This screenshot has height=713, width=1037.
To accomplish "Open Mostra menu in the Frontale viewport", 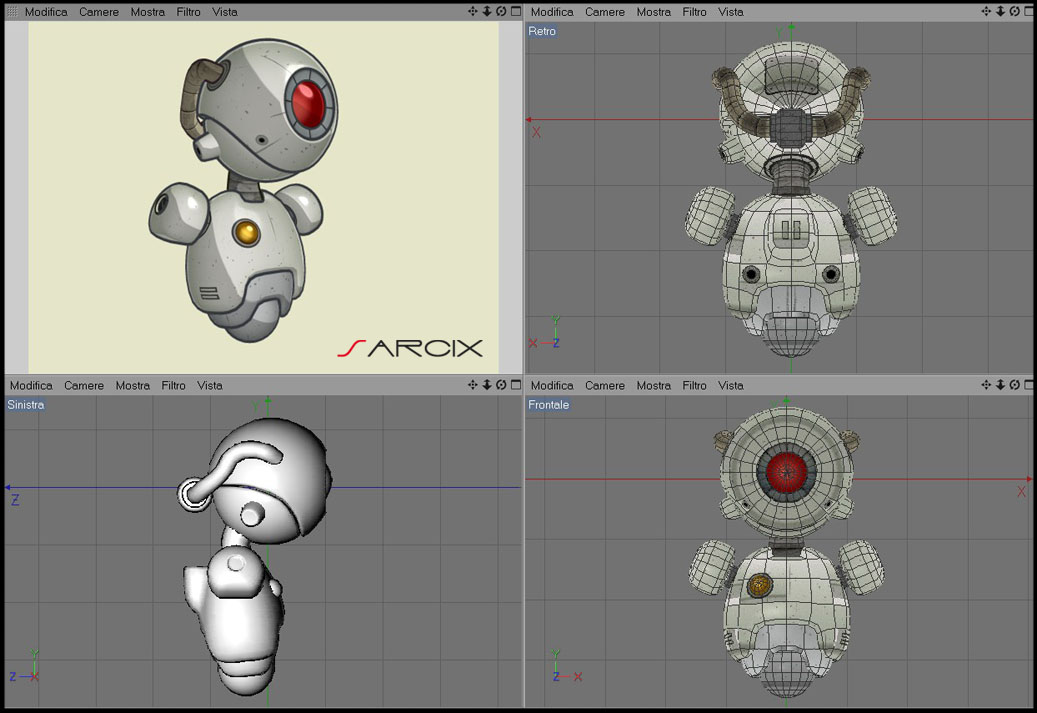I will point(653,386).
